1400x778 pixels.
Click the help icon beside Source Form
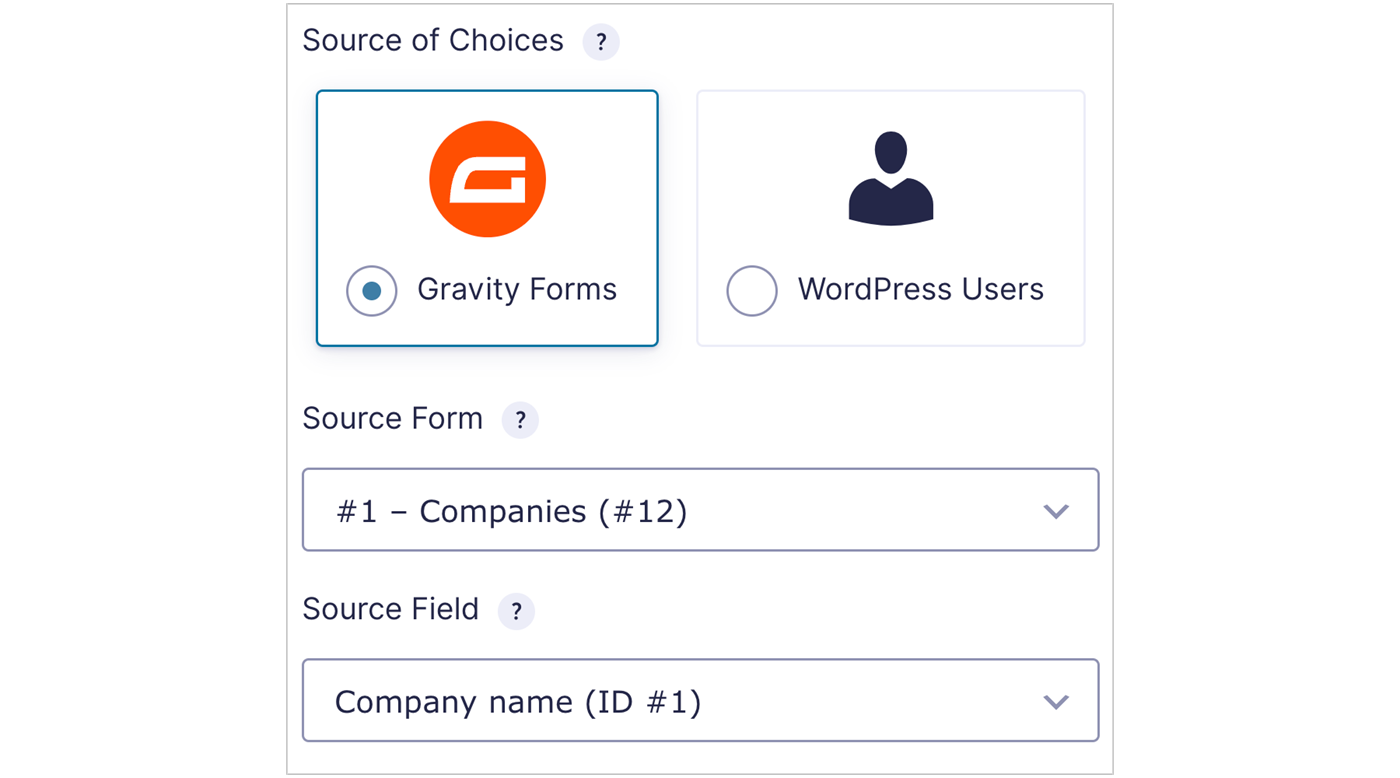click(x=520, y=420)
